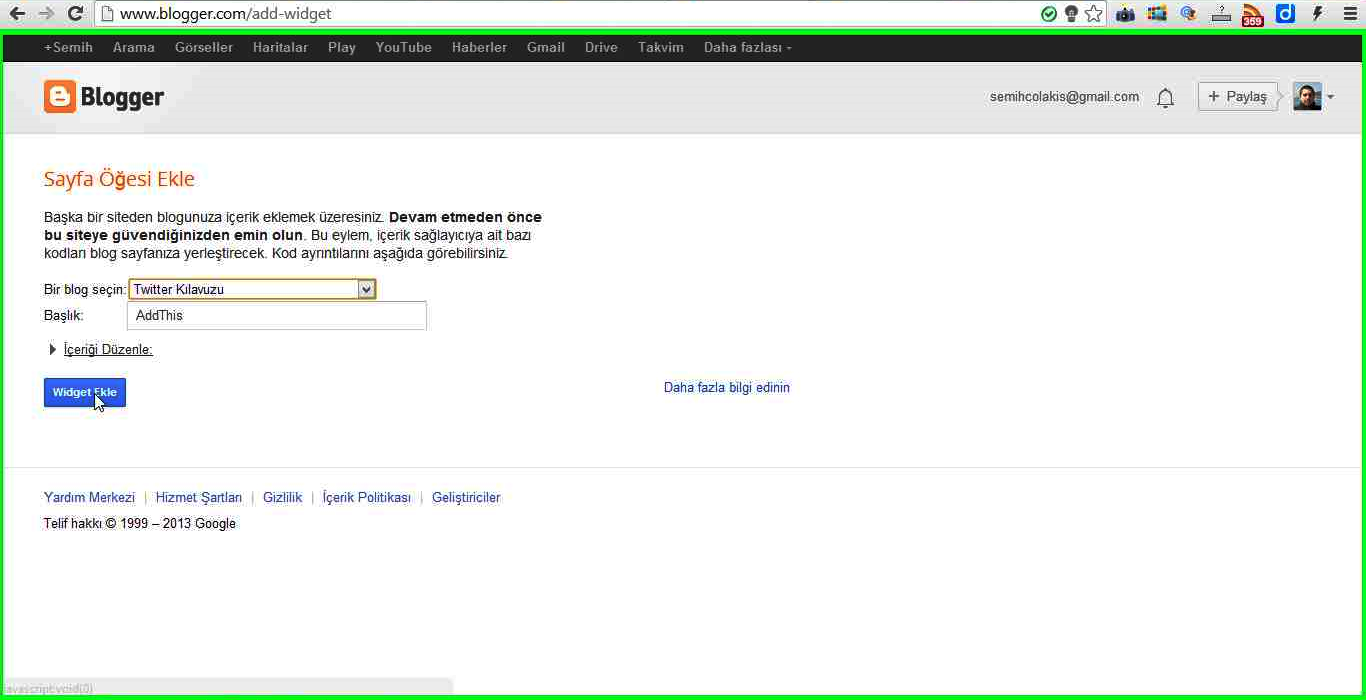Open the account dropdown arrow beside the avatar

pyautogui.click(x=1330, y=97)
